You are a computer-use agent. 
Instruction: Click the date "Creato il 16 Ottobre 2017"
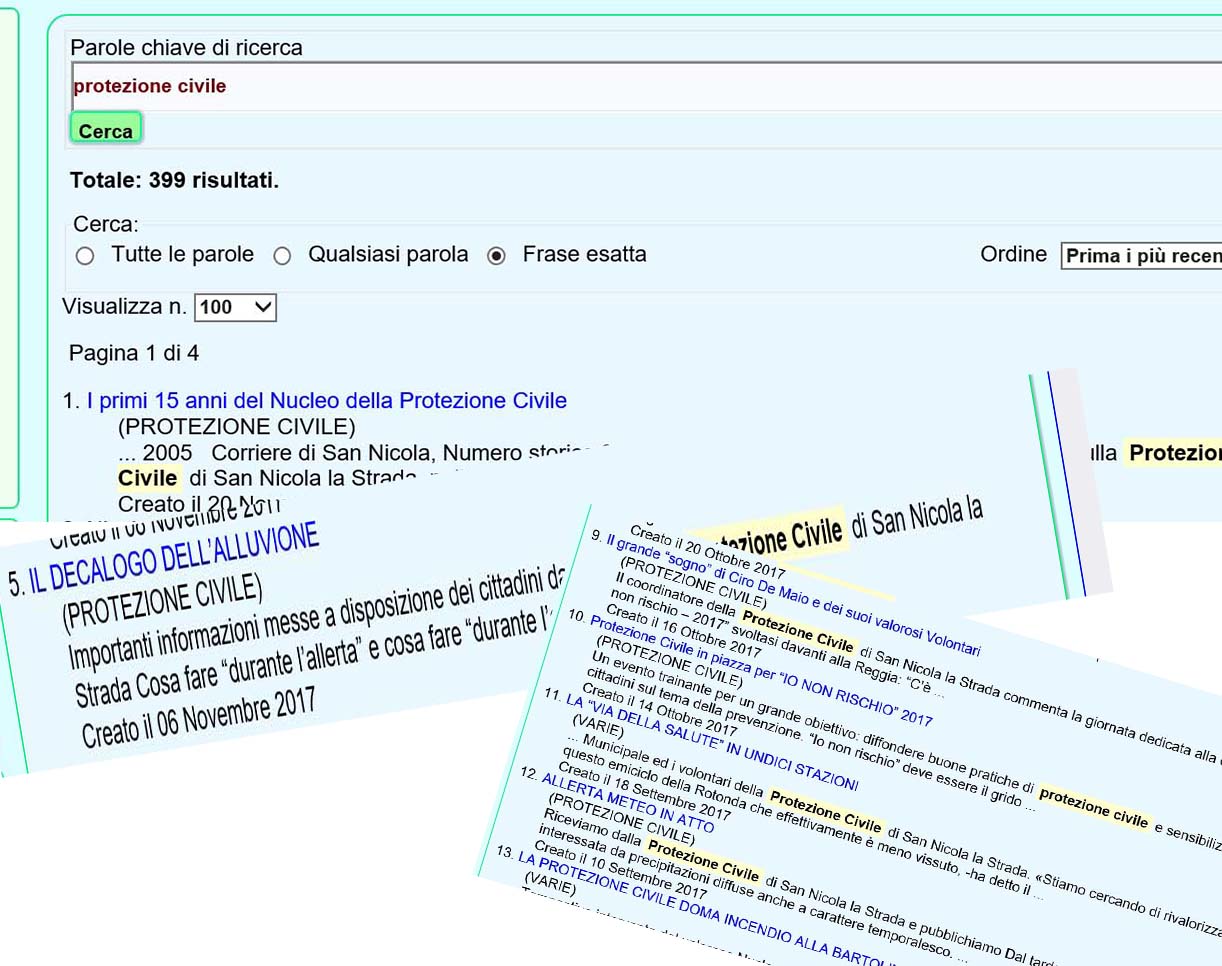coord(685,631)
